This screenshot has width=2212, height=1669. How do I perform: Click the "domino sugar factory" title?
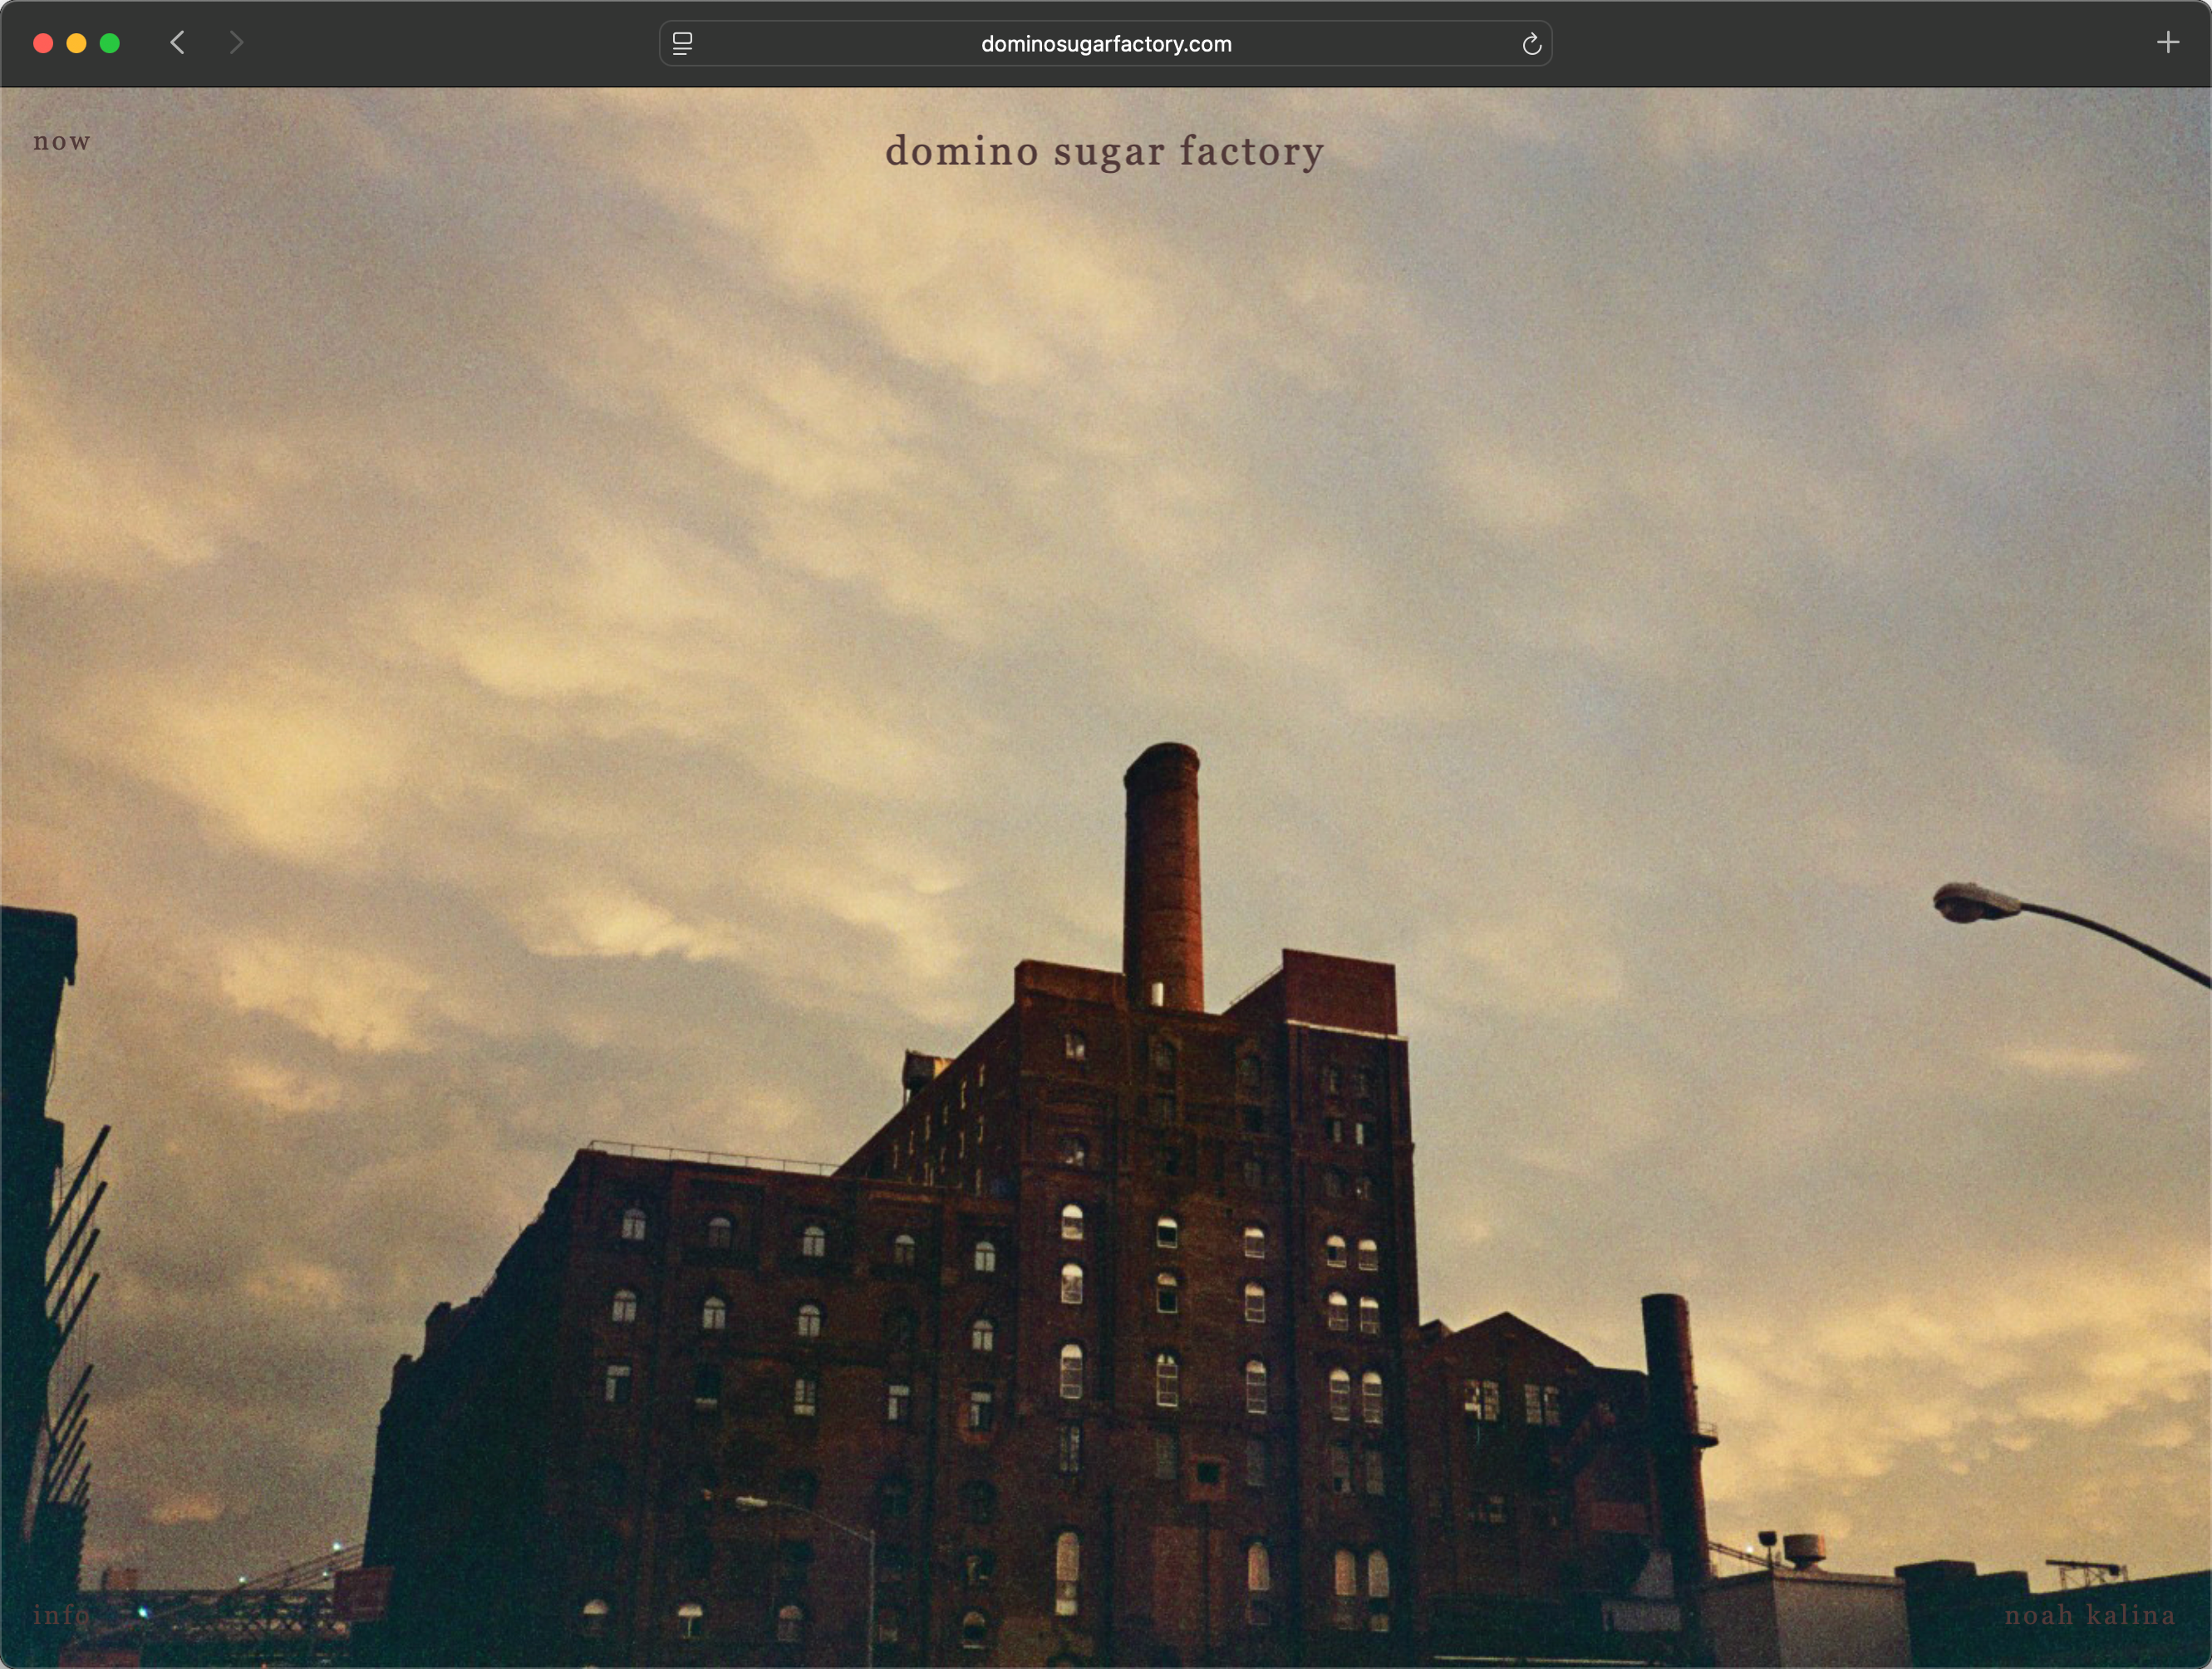(x=1104, y=151)
